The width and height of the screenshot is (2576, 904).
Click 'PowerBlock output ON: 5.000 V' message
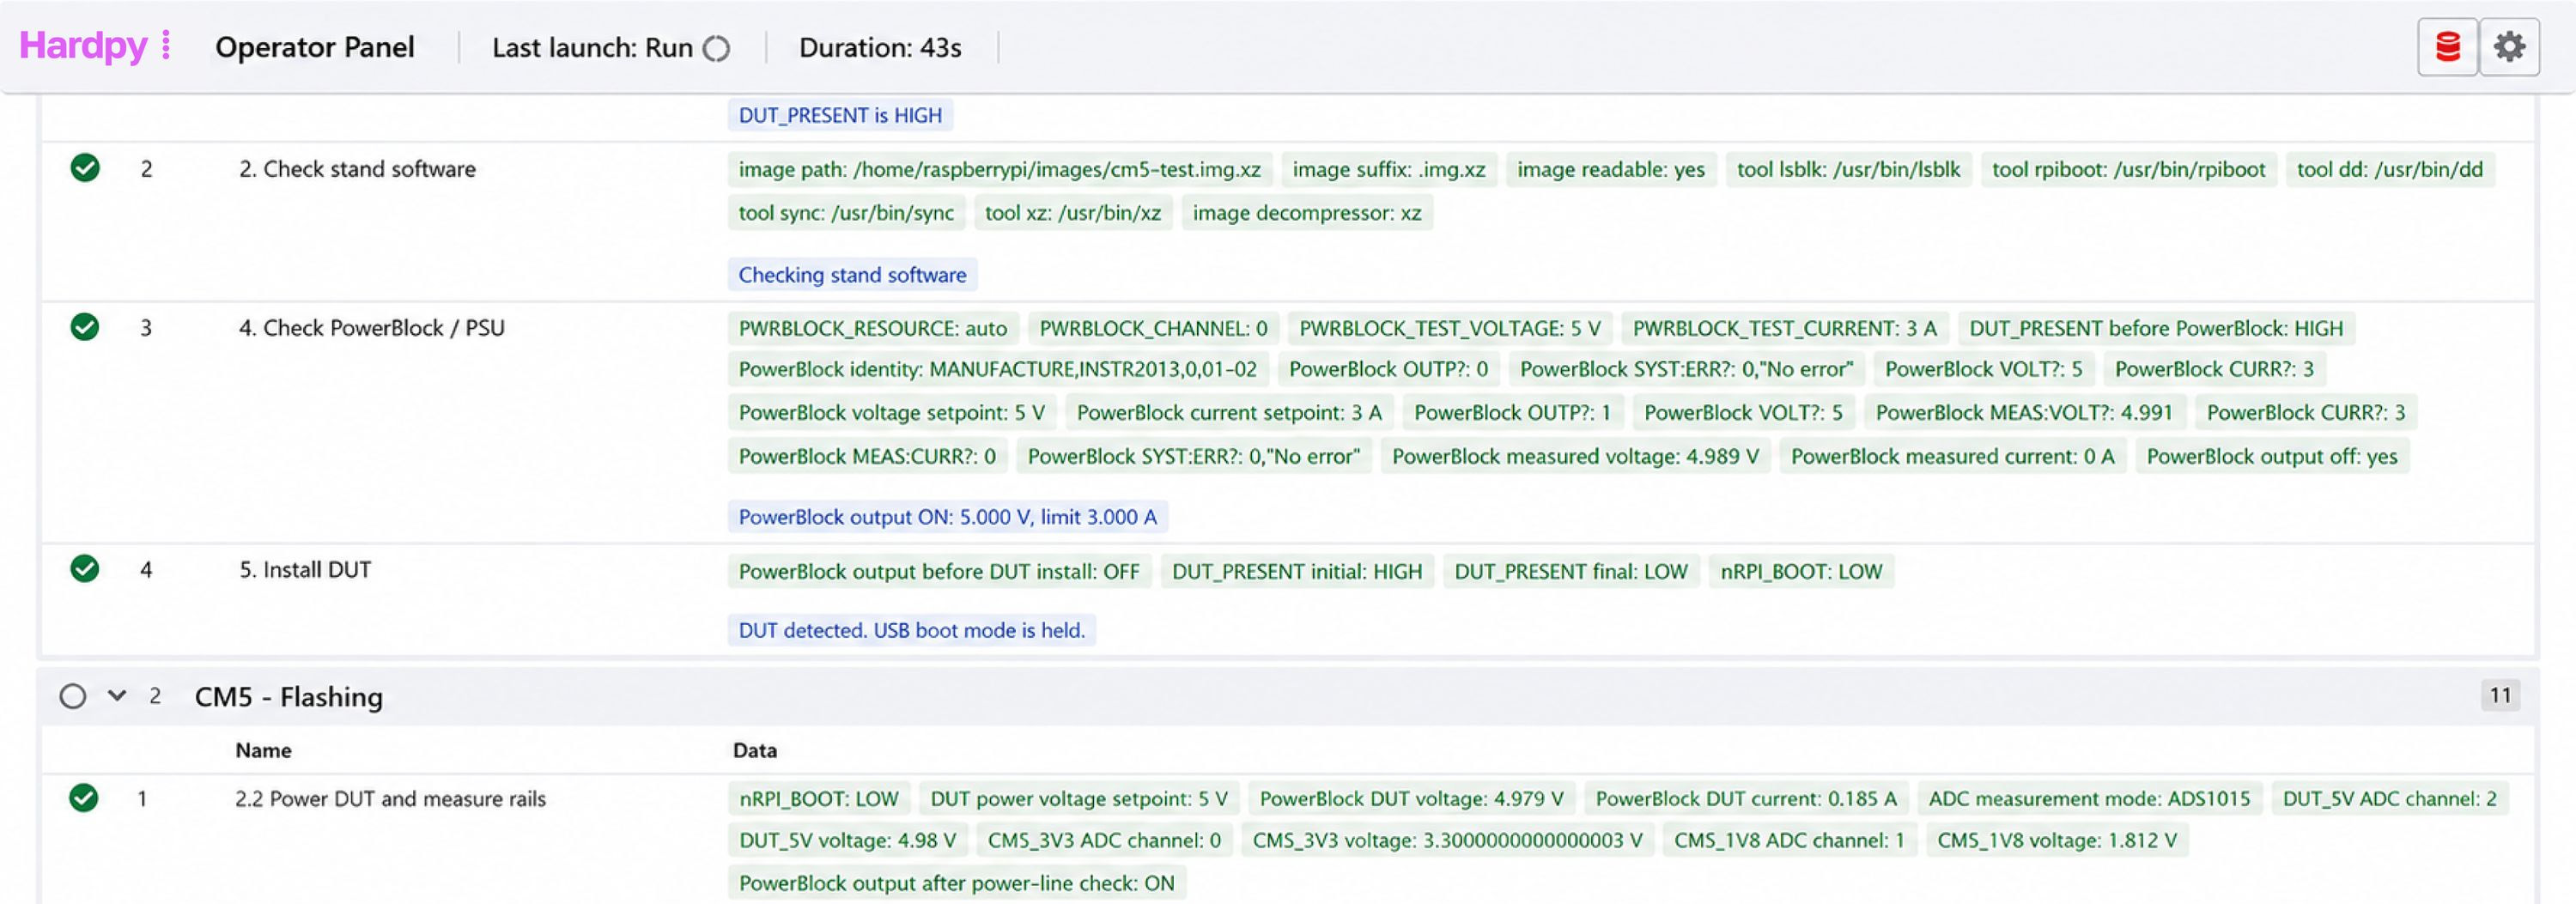click(x=948, y=517)
